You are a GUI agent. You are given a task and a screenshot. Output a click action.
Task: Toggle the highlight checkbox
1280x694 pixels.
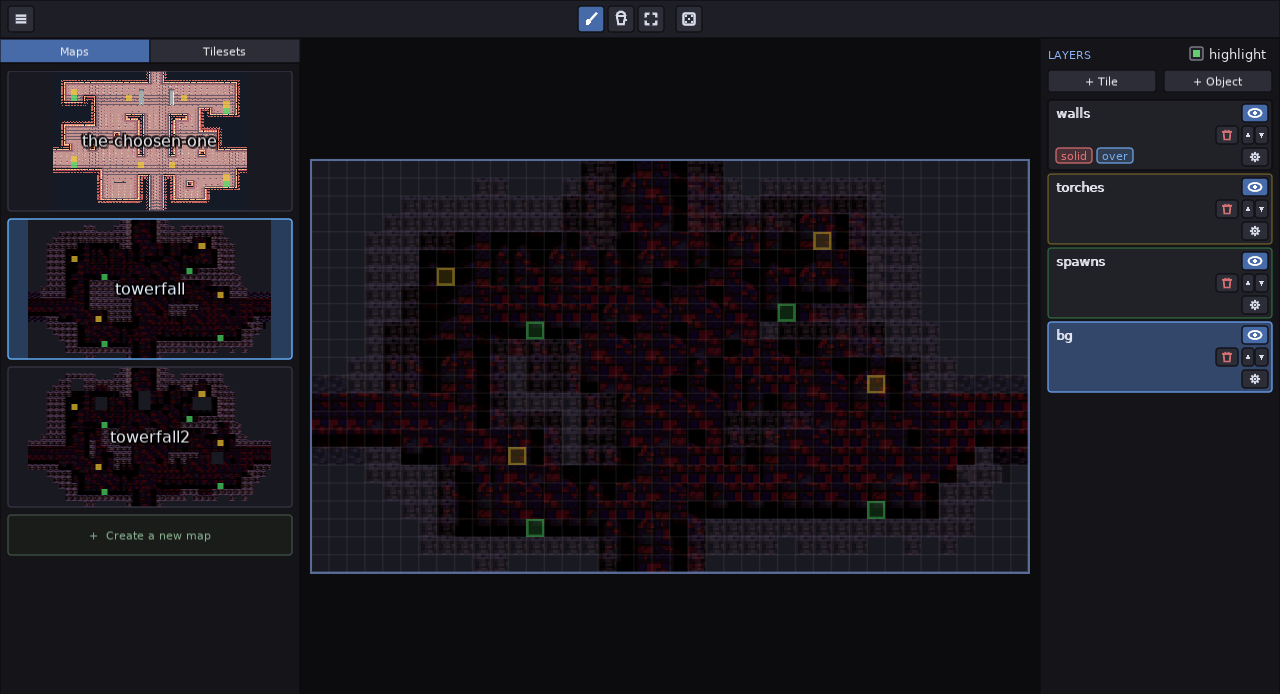pyautogui.click(x=1196, y=54)
